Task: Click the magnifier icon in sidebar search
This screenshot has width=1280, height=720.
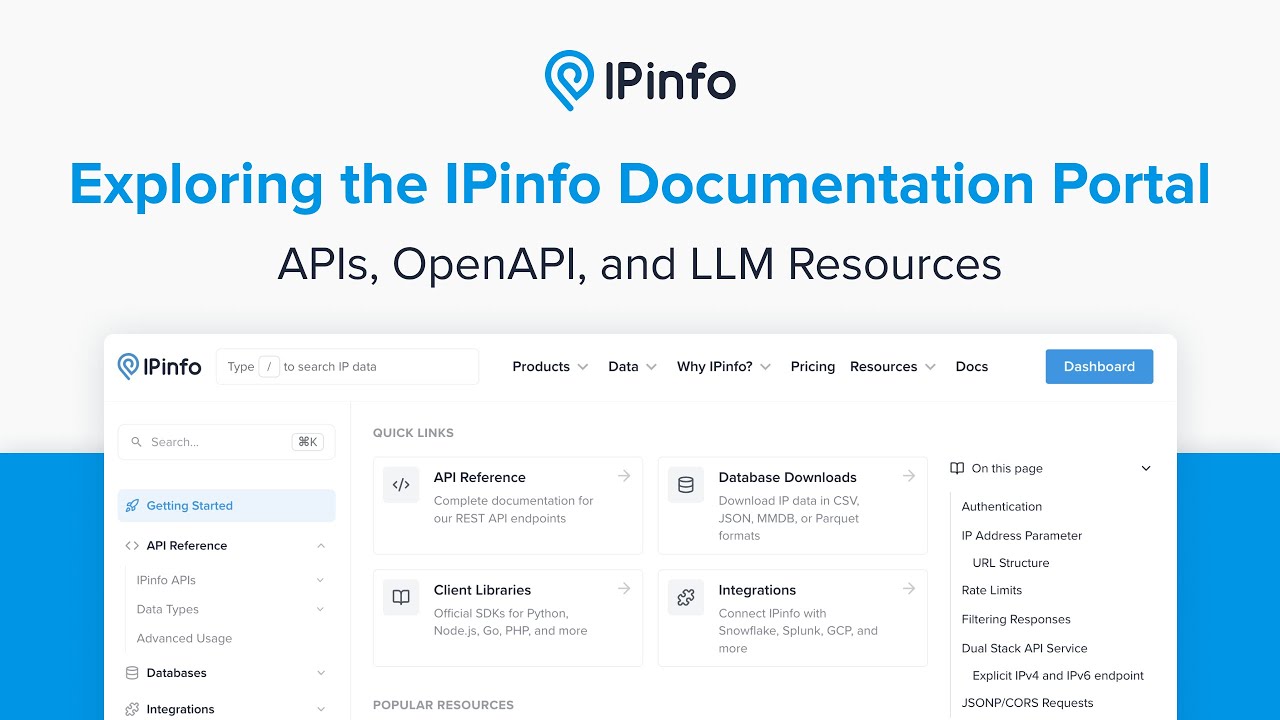Action: point(137,442)
